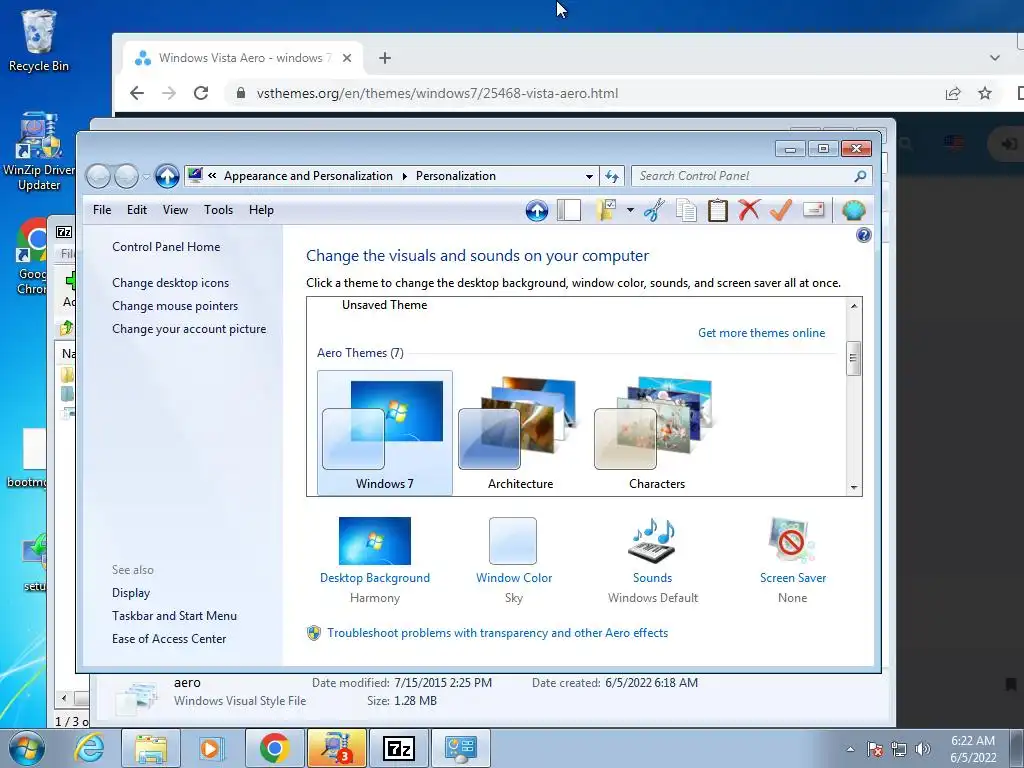
Task: Click the Up button beside the address bar
Action: click(x=167, y=176)
